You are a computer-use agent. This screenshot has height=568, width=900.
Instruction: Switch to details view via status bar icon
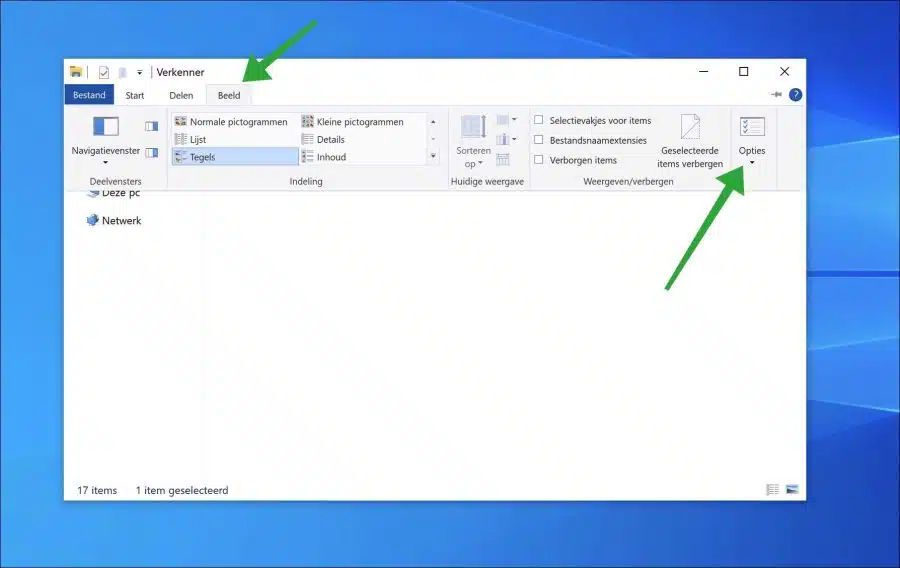click(773, 489)
